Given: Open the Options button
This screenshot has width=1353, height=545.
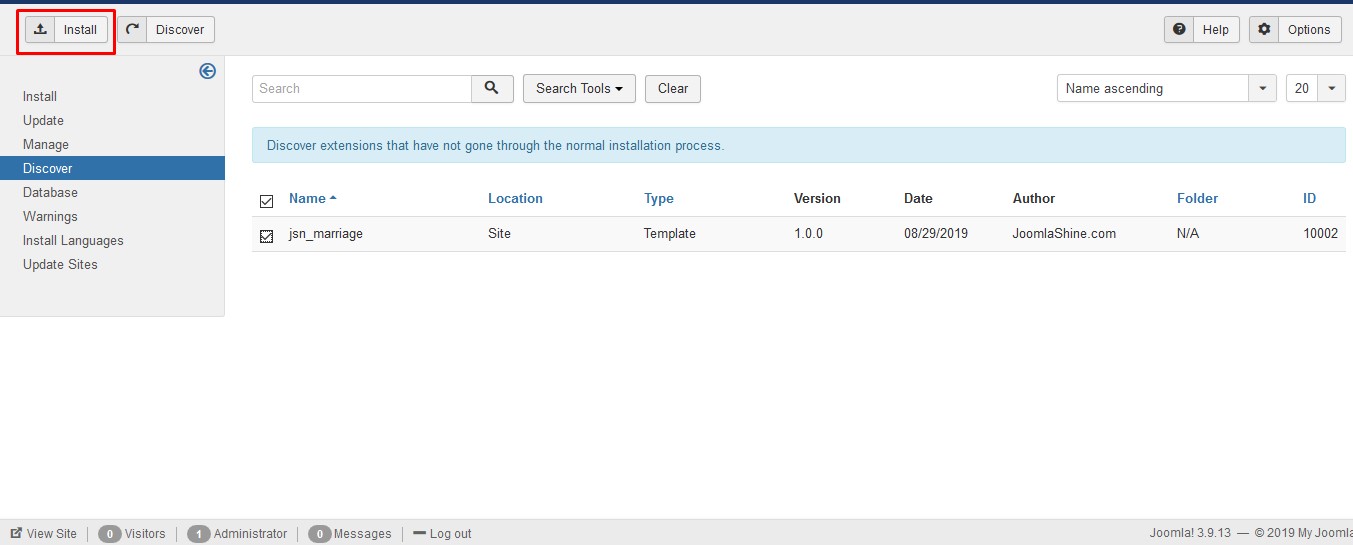Looking at the screenshot, I should 1295,30.
